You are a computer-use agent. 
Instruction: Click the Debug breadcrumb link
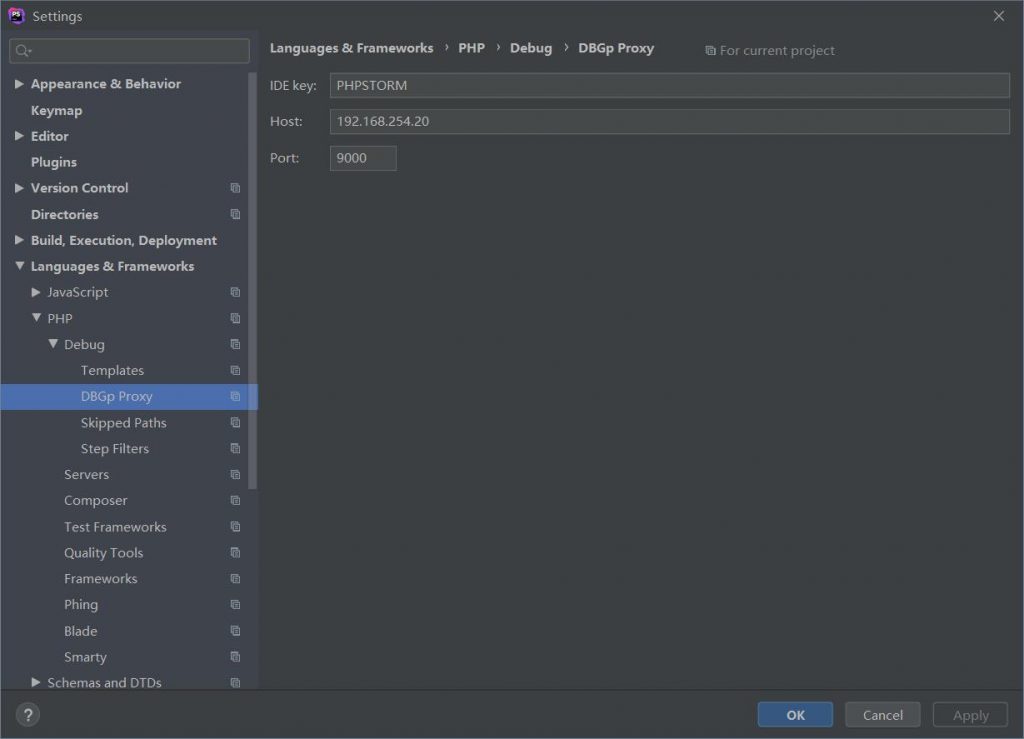click(x=531, y=48)
